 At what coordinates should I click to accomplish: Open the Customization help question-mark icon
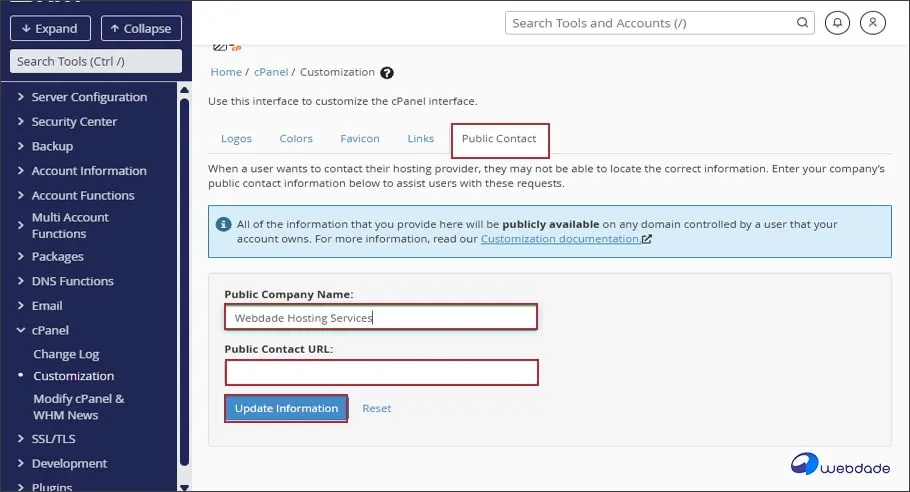[387, 73]
